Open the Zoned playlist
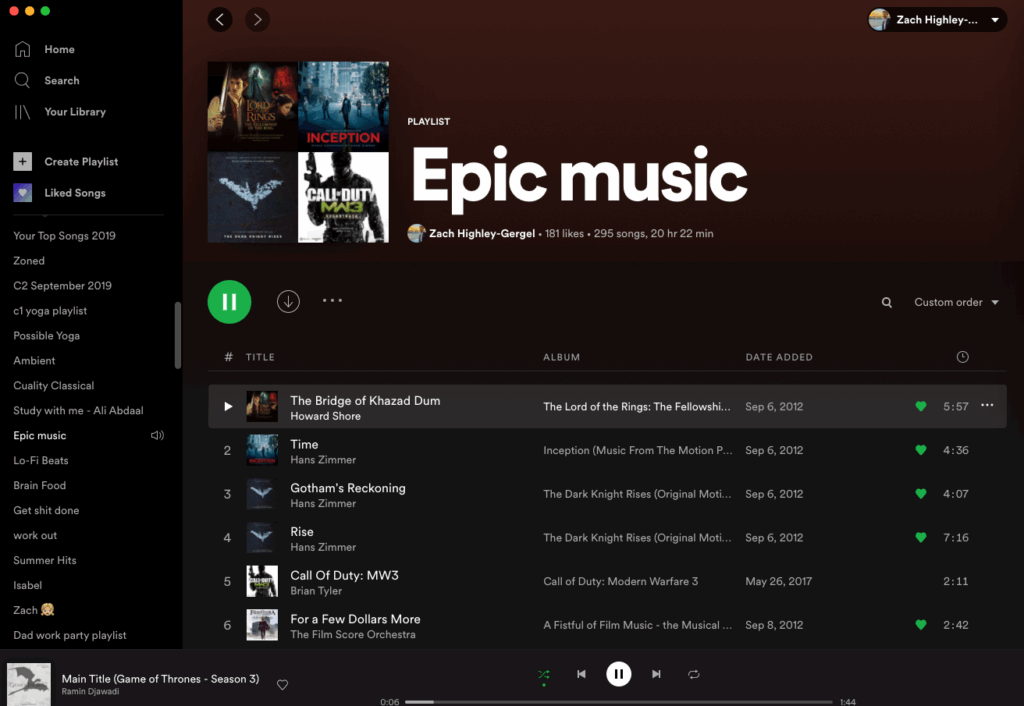This screenshot has height=706, width=1024. pos(29,261)
